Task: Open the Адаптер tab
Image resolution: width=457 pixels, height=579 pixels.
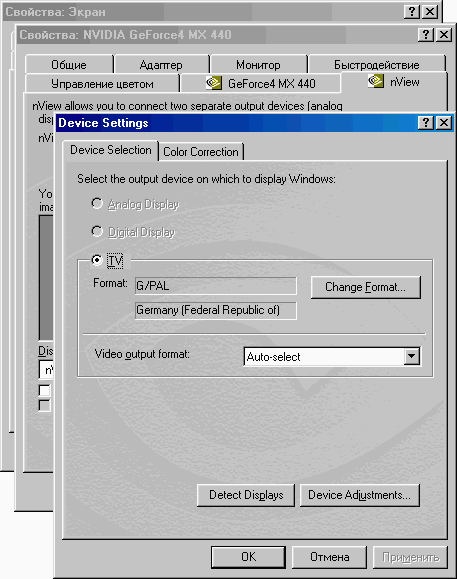Action: click(161, 65)
